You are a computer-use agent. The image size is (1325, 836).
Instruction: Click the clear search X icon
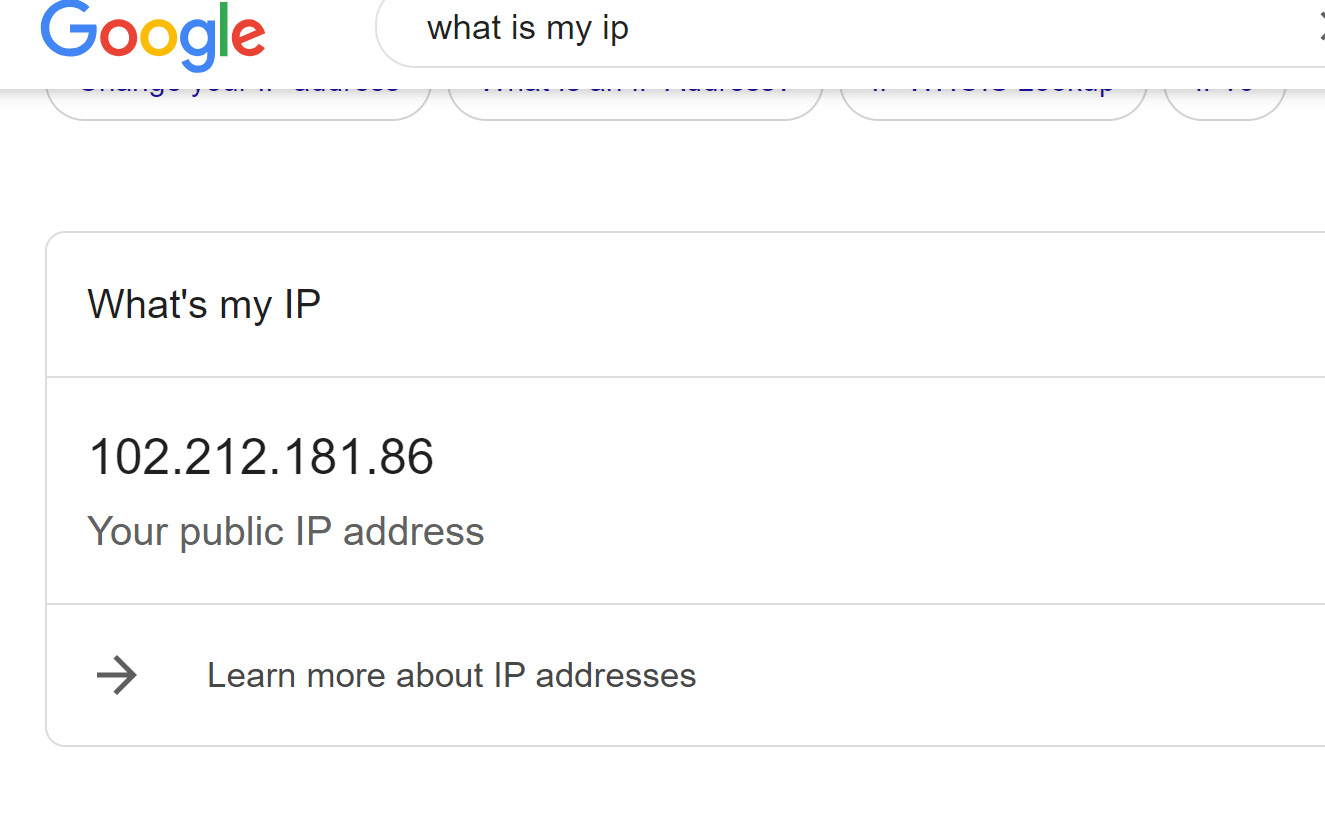[1320, 30]
